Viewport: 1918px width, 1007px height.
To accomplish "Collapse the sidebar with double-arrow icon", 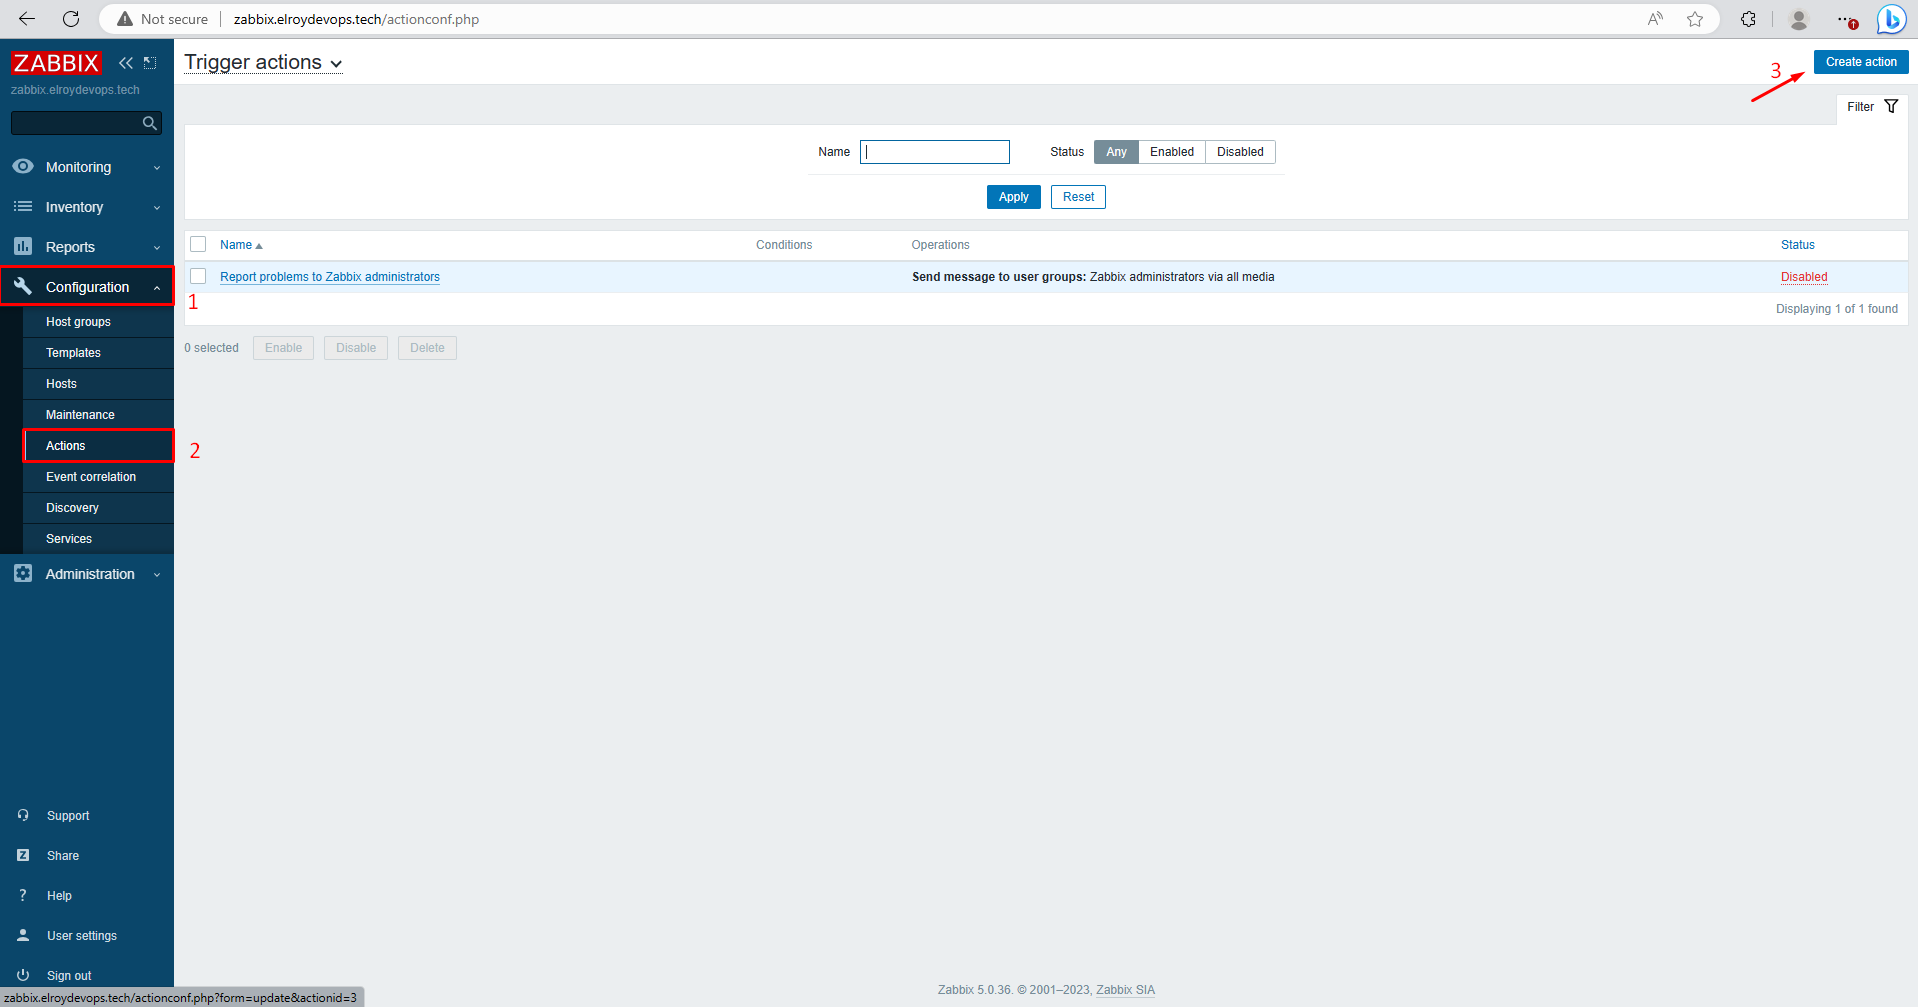I will tap(126, 63).
